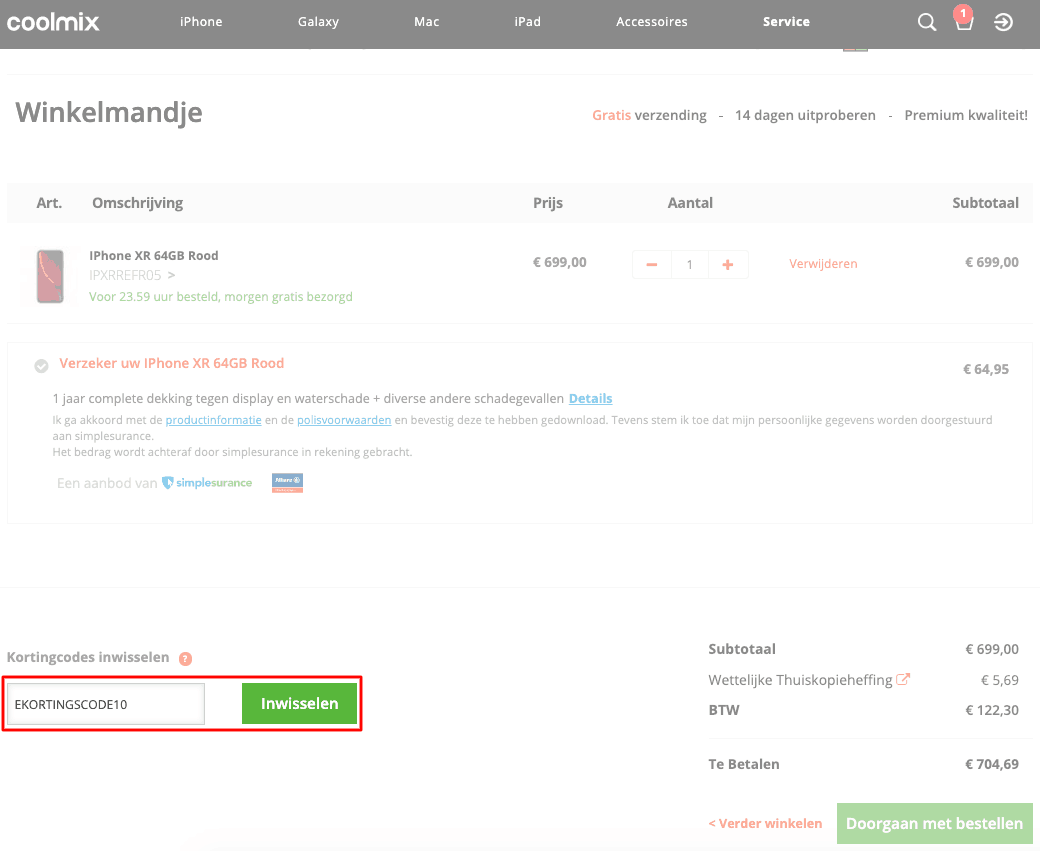Open the Thuiskopieheffing external link icon
Screen dimensions: 1040x851
coord(903,679)
